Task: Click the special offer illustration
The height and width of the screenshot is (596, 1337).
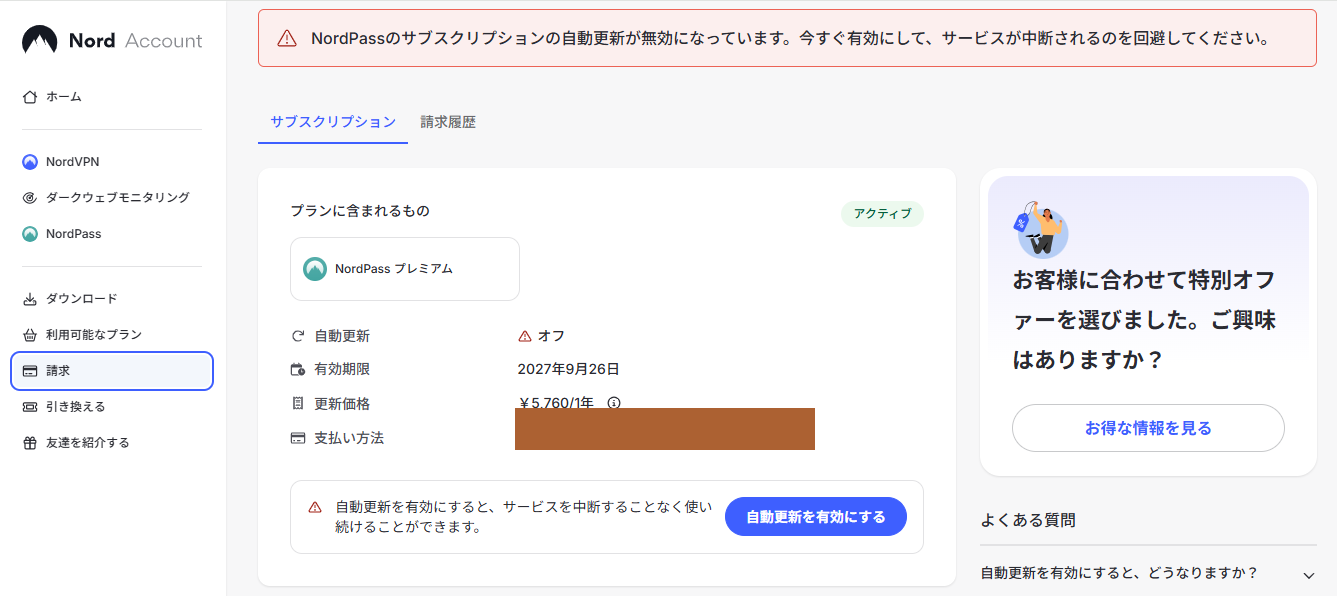Action: (x=1041, y=229)
